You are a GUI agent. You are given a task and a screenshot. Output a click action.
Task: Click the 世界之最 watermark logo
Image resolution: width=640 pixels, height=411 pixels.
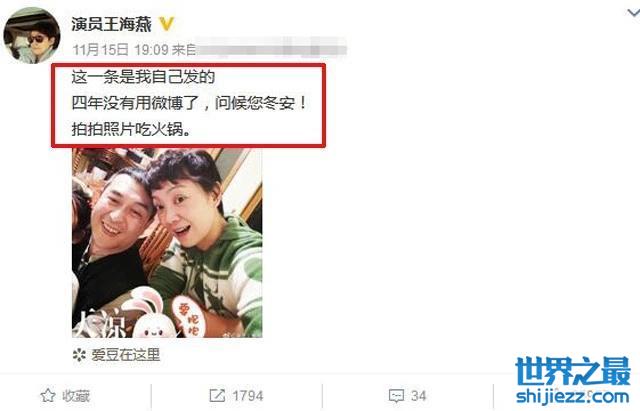tap(573, 371)
